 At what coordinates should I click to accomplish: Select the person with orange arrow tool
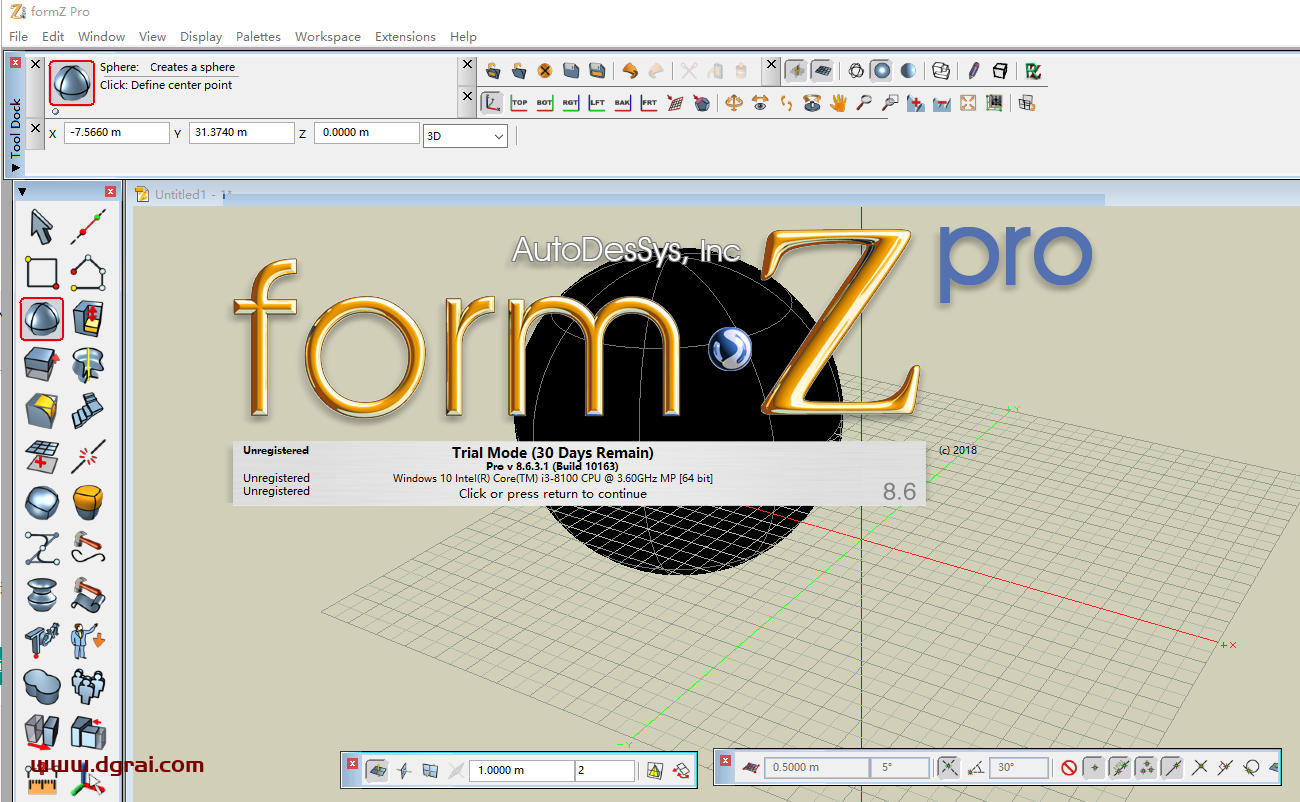(89, 640)
